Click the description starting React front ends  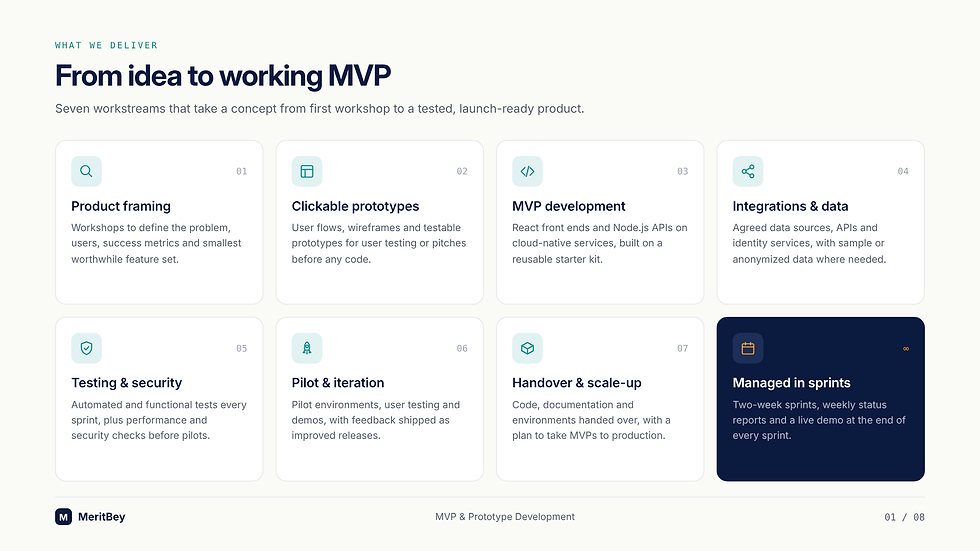tap(599, 243)
